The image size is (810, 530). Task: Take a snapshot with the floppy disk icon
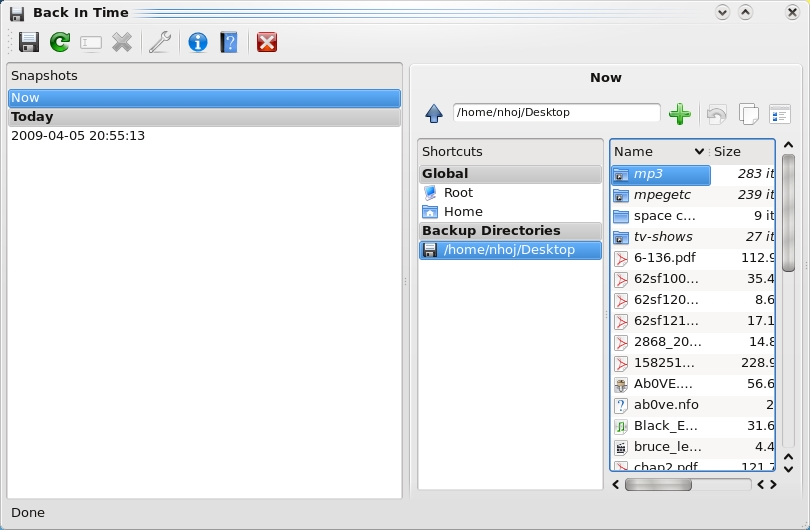point(29,42)
